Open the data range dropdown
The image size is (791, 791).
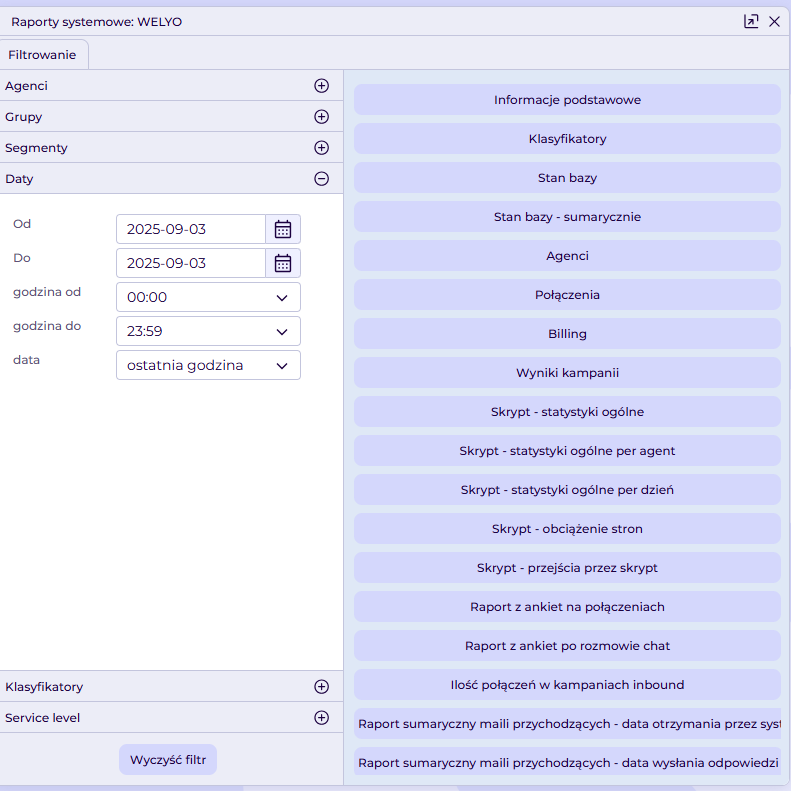point(208,365)
